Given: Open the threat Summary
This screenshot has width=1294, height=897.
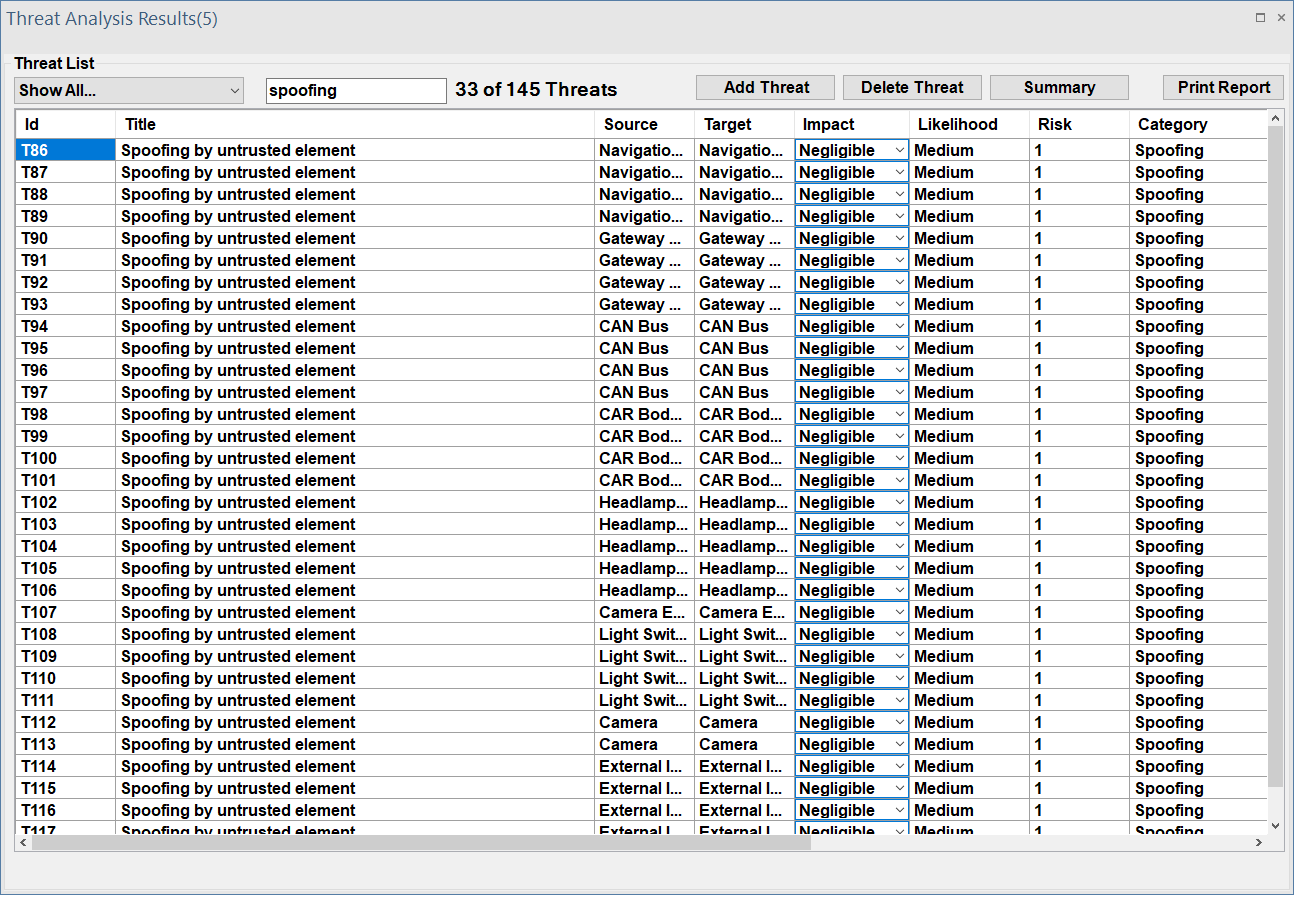Looking at the screenshot, I should tap(1058, 88).
